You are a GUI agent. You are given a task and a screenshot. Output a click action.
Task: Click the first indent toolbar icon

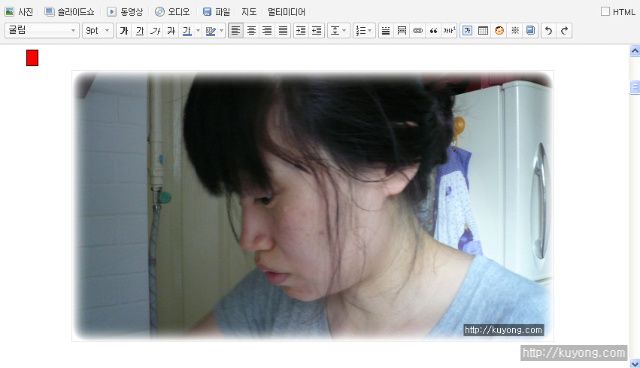[301, 31]
